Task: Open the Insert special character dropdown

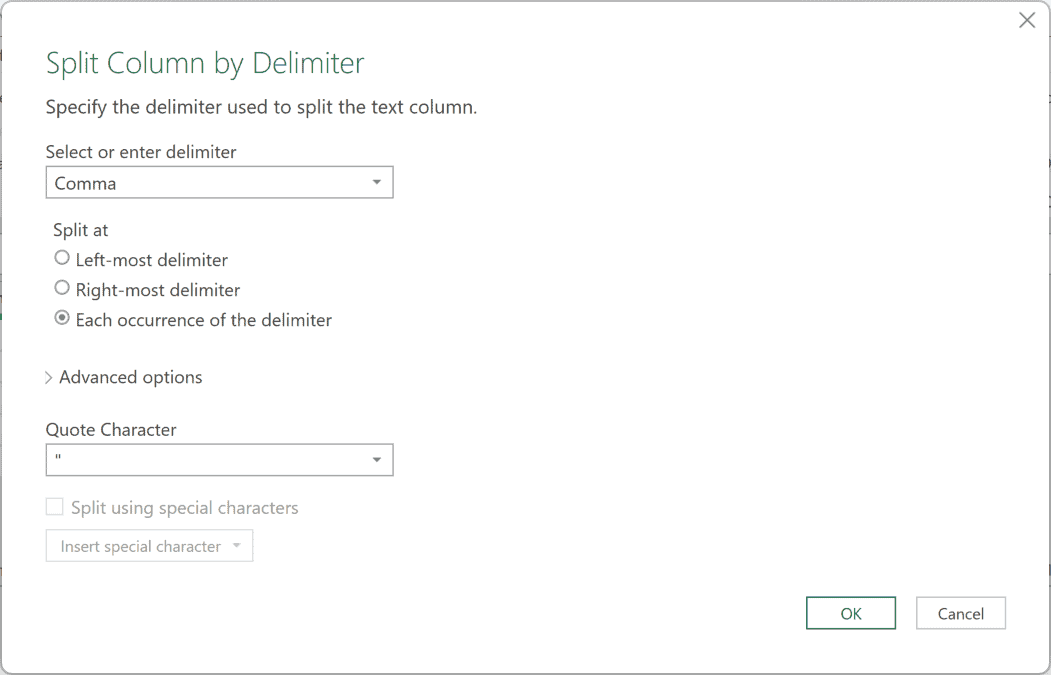Action: (149, 546)
